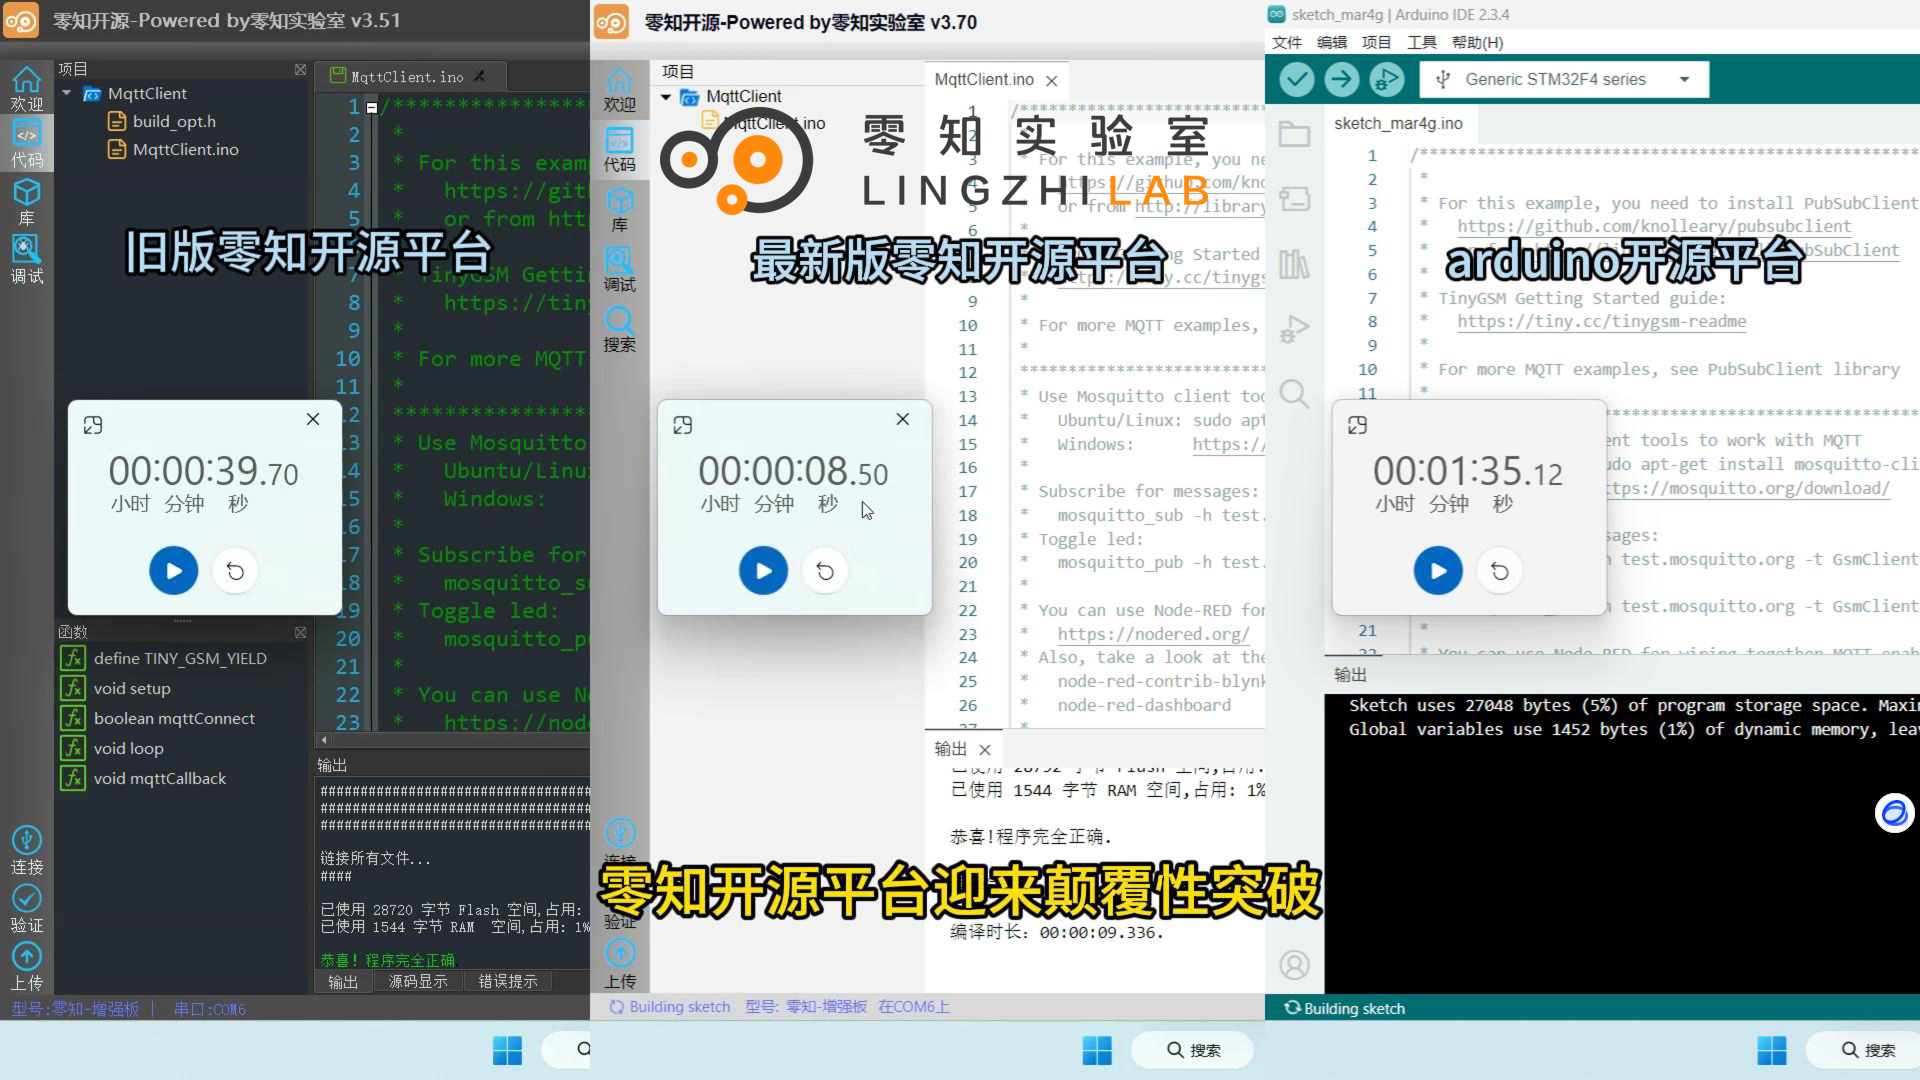
Task: Open Arduino 编辑 (Edit) menu
Action: pyautogui.click(x=1332, y=42)
